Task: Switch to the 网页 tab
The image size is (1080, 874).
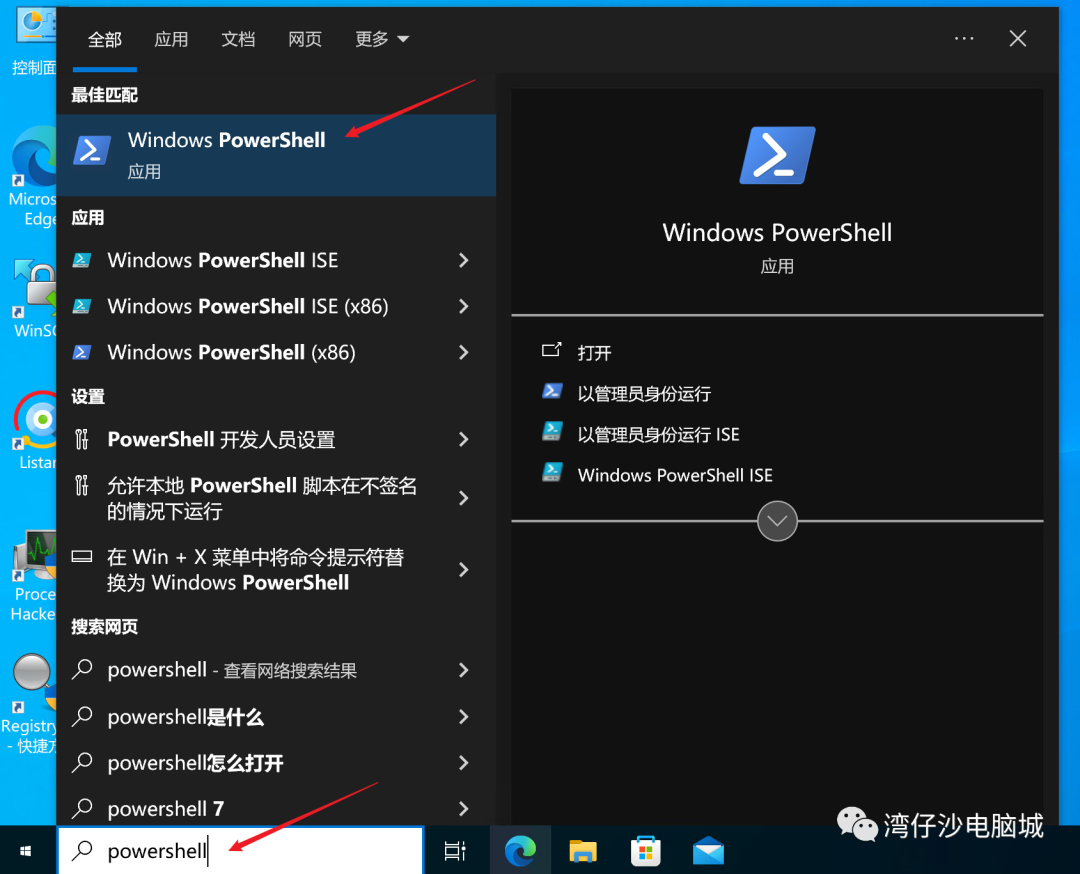Action: [x=305, y=39]
